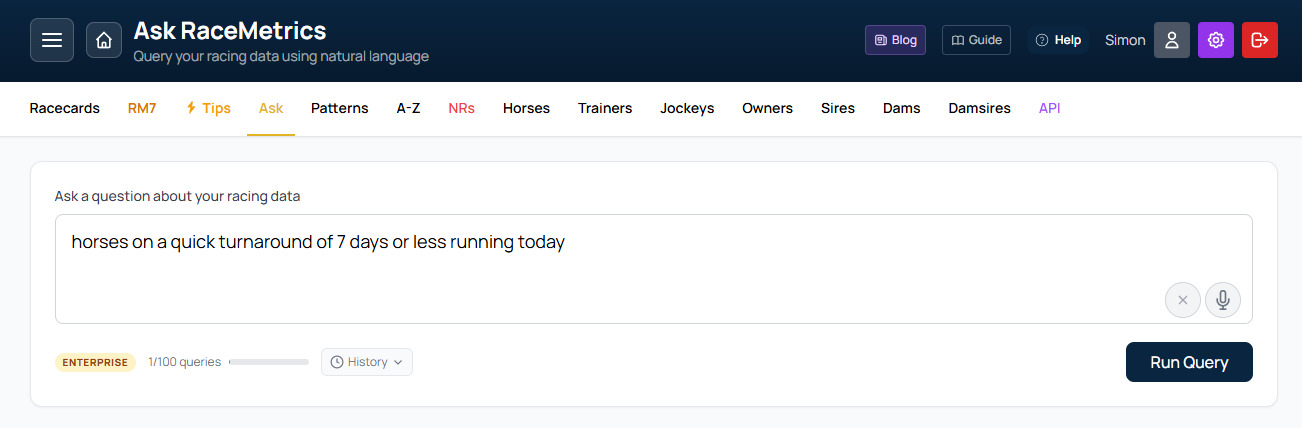Click inside the query text area
Viewport: 1302px width, 428px height.
click(x=654, y=269)
